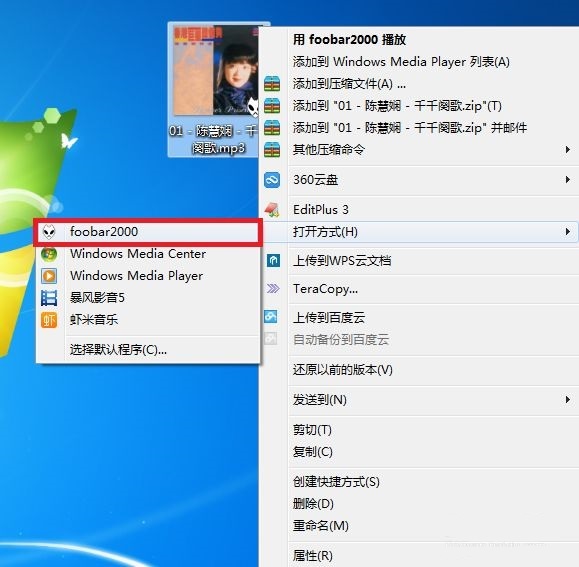This screenshot has width=579, height=567.
Task: Click the TeraCopy arrows icon
Action: point(273,288)
